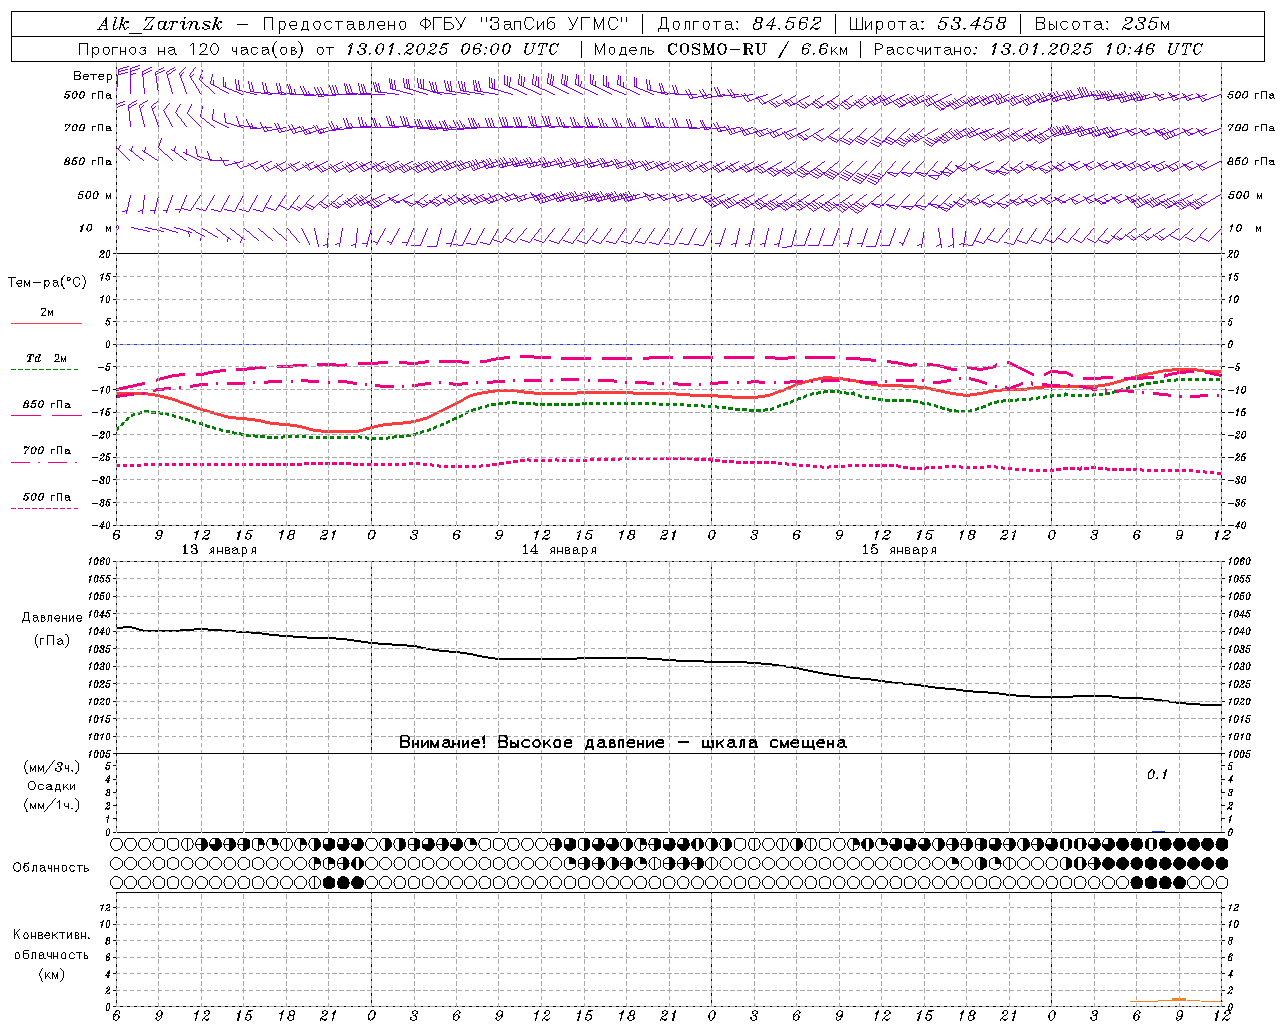Click the Внимание! Высокое давление warning text
Viewport: 1280px width, 1024px height.
pos(623,743)
